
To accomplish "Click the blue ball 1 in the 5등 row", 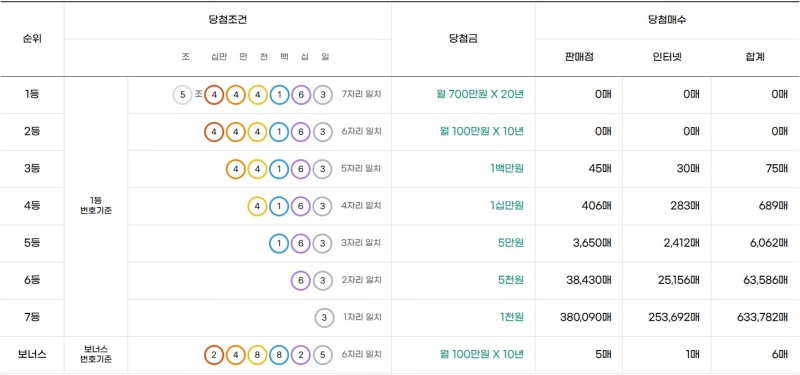I will click(x=279, y=243).
